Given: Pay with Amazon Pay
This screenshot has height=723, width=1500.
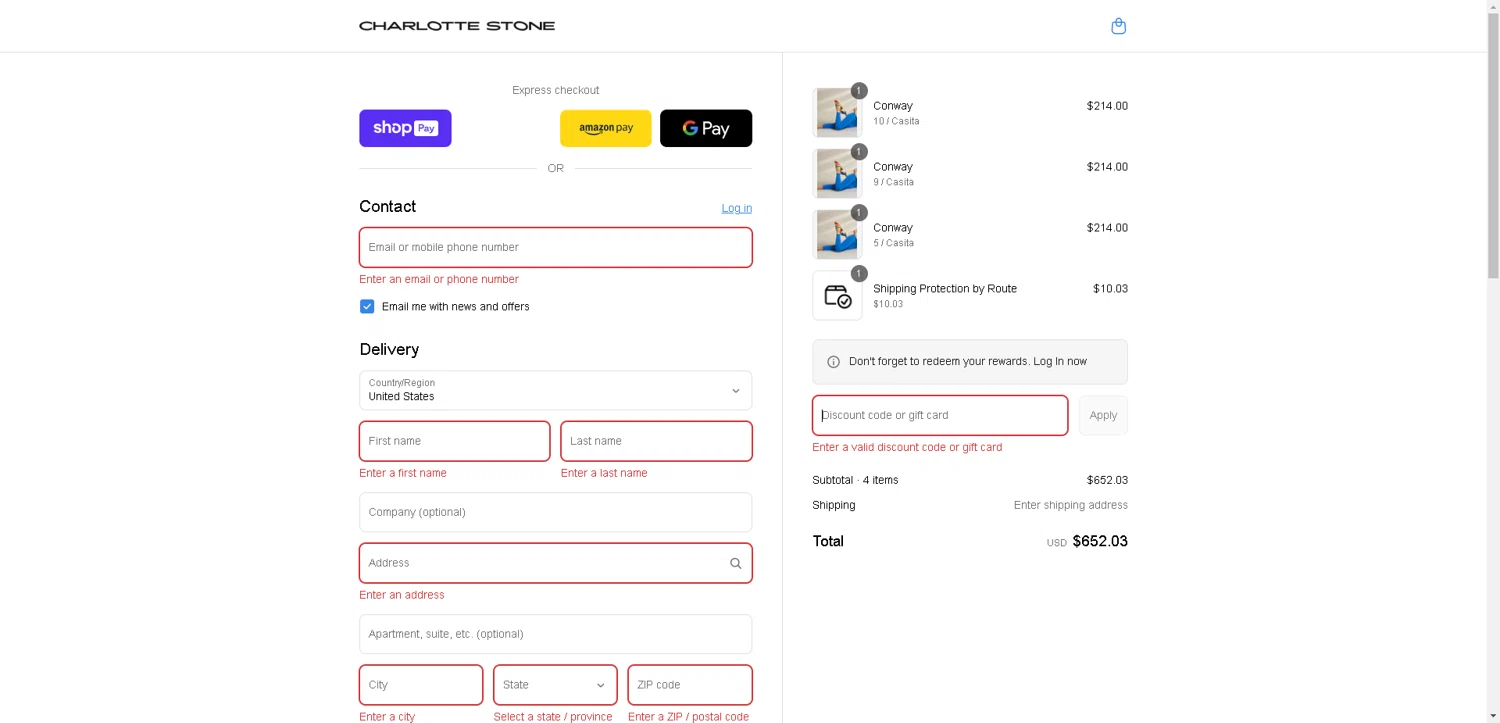Looking at the screenshot, I should [x=605, y=128].
